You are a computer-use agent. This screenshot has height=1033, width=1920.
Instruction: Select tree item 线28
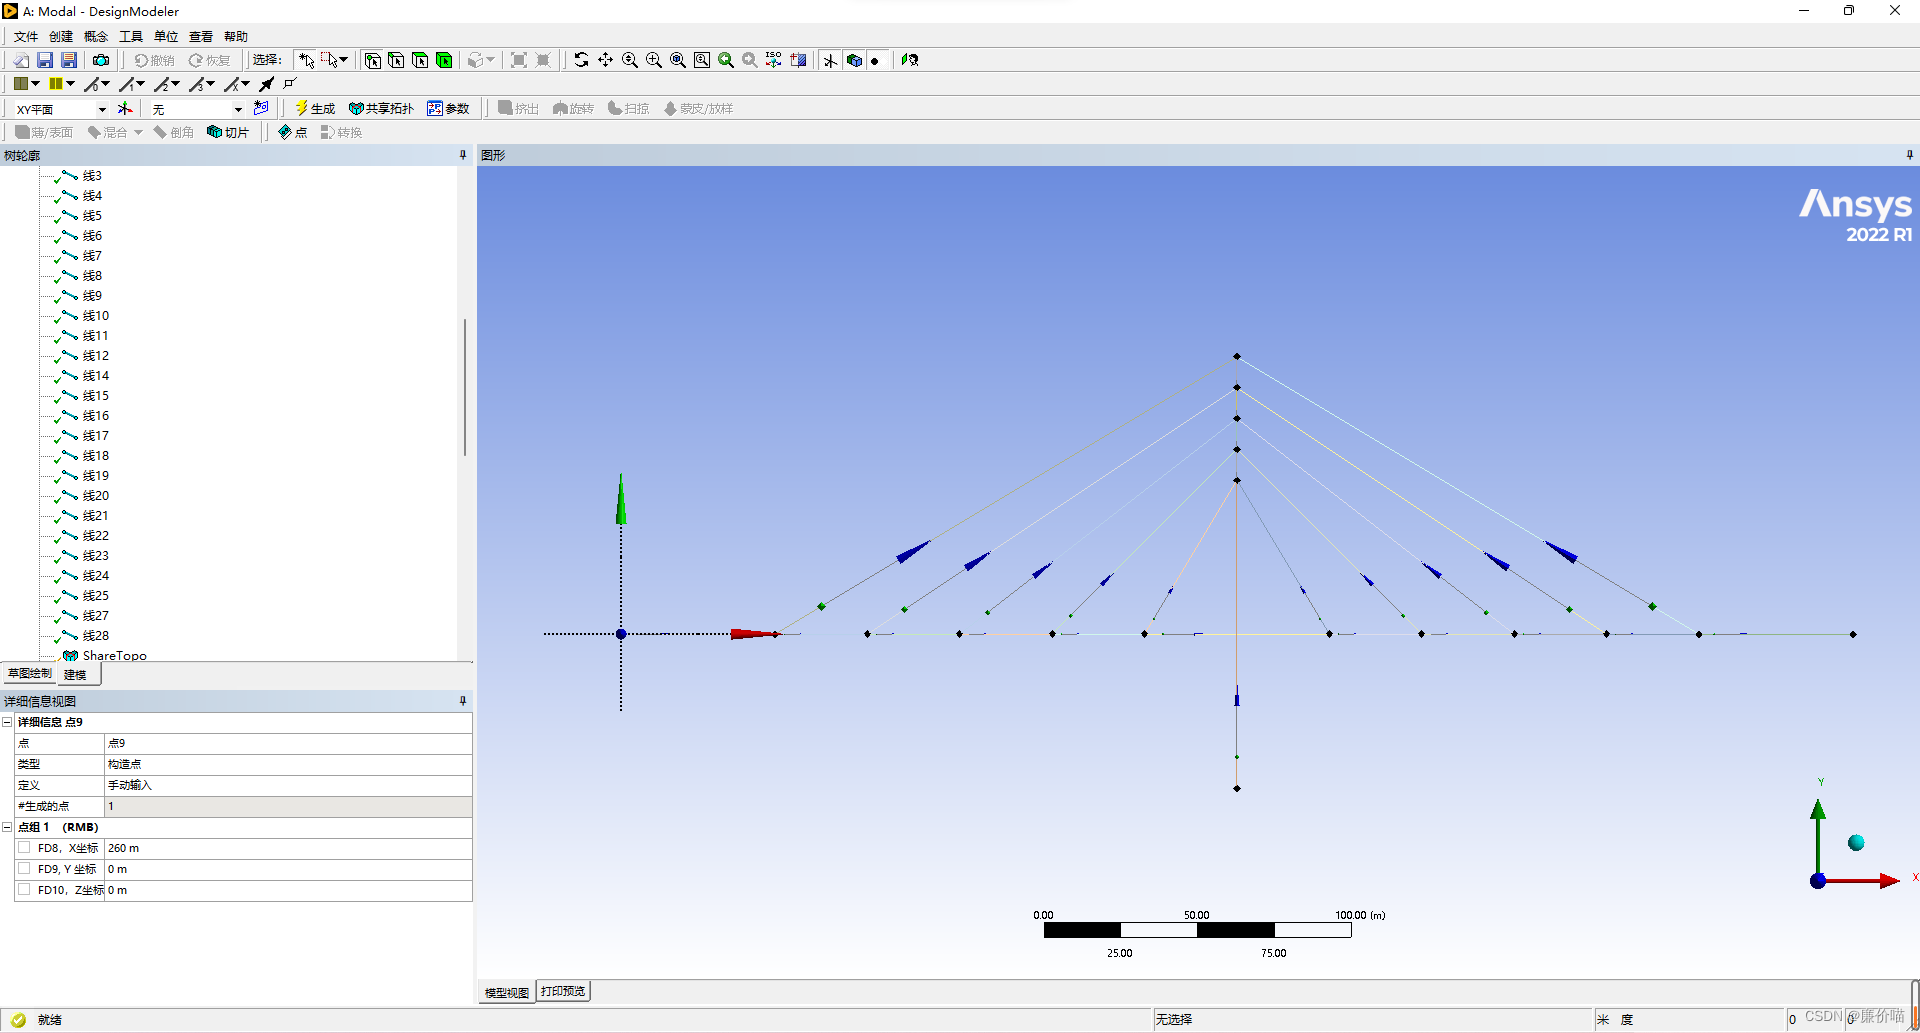tap(96, 636)
